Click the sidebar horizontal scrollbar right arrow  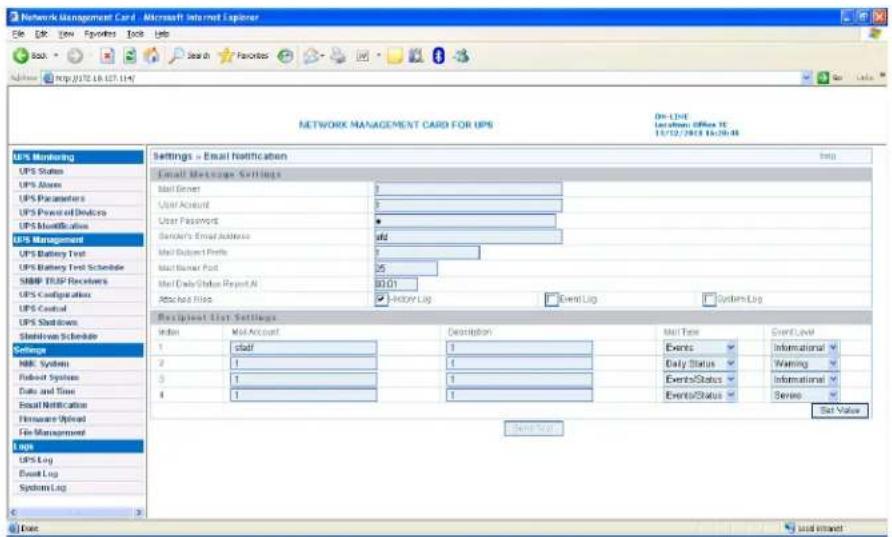point(139,513)
